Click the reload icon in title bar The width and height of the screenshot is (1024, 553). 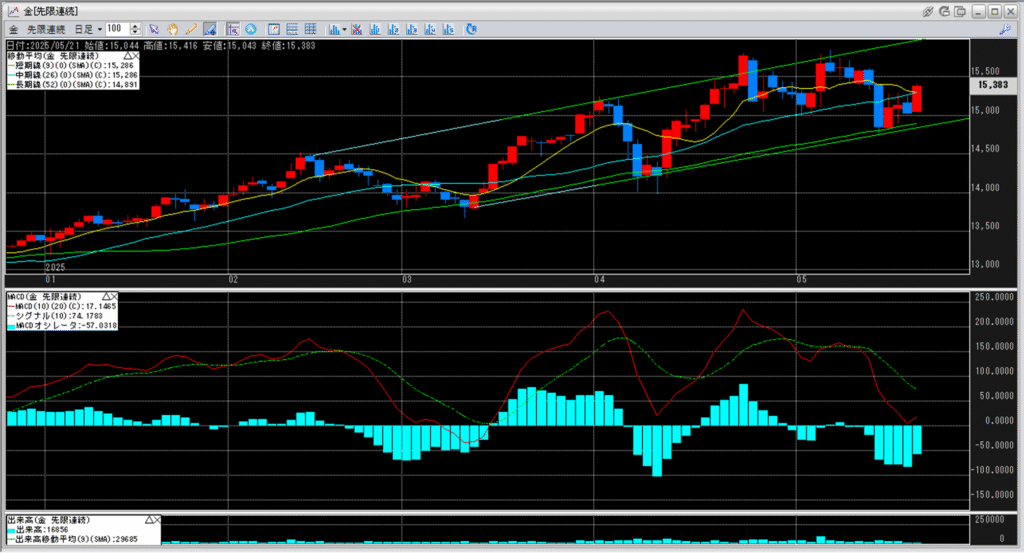pyautogui.click(x=946, y=10)
